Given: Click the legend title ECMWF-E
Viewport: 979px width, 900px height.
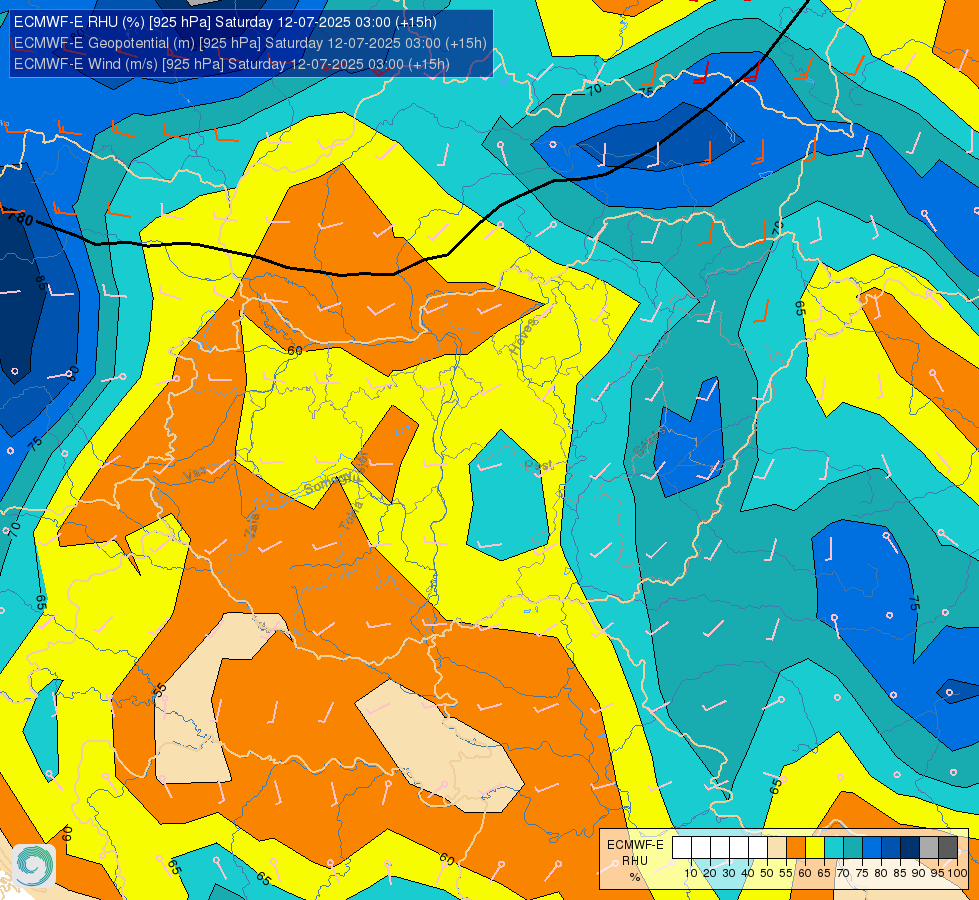Looking at the screenshot, I should 635,845.
